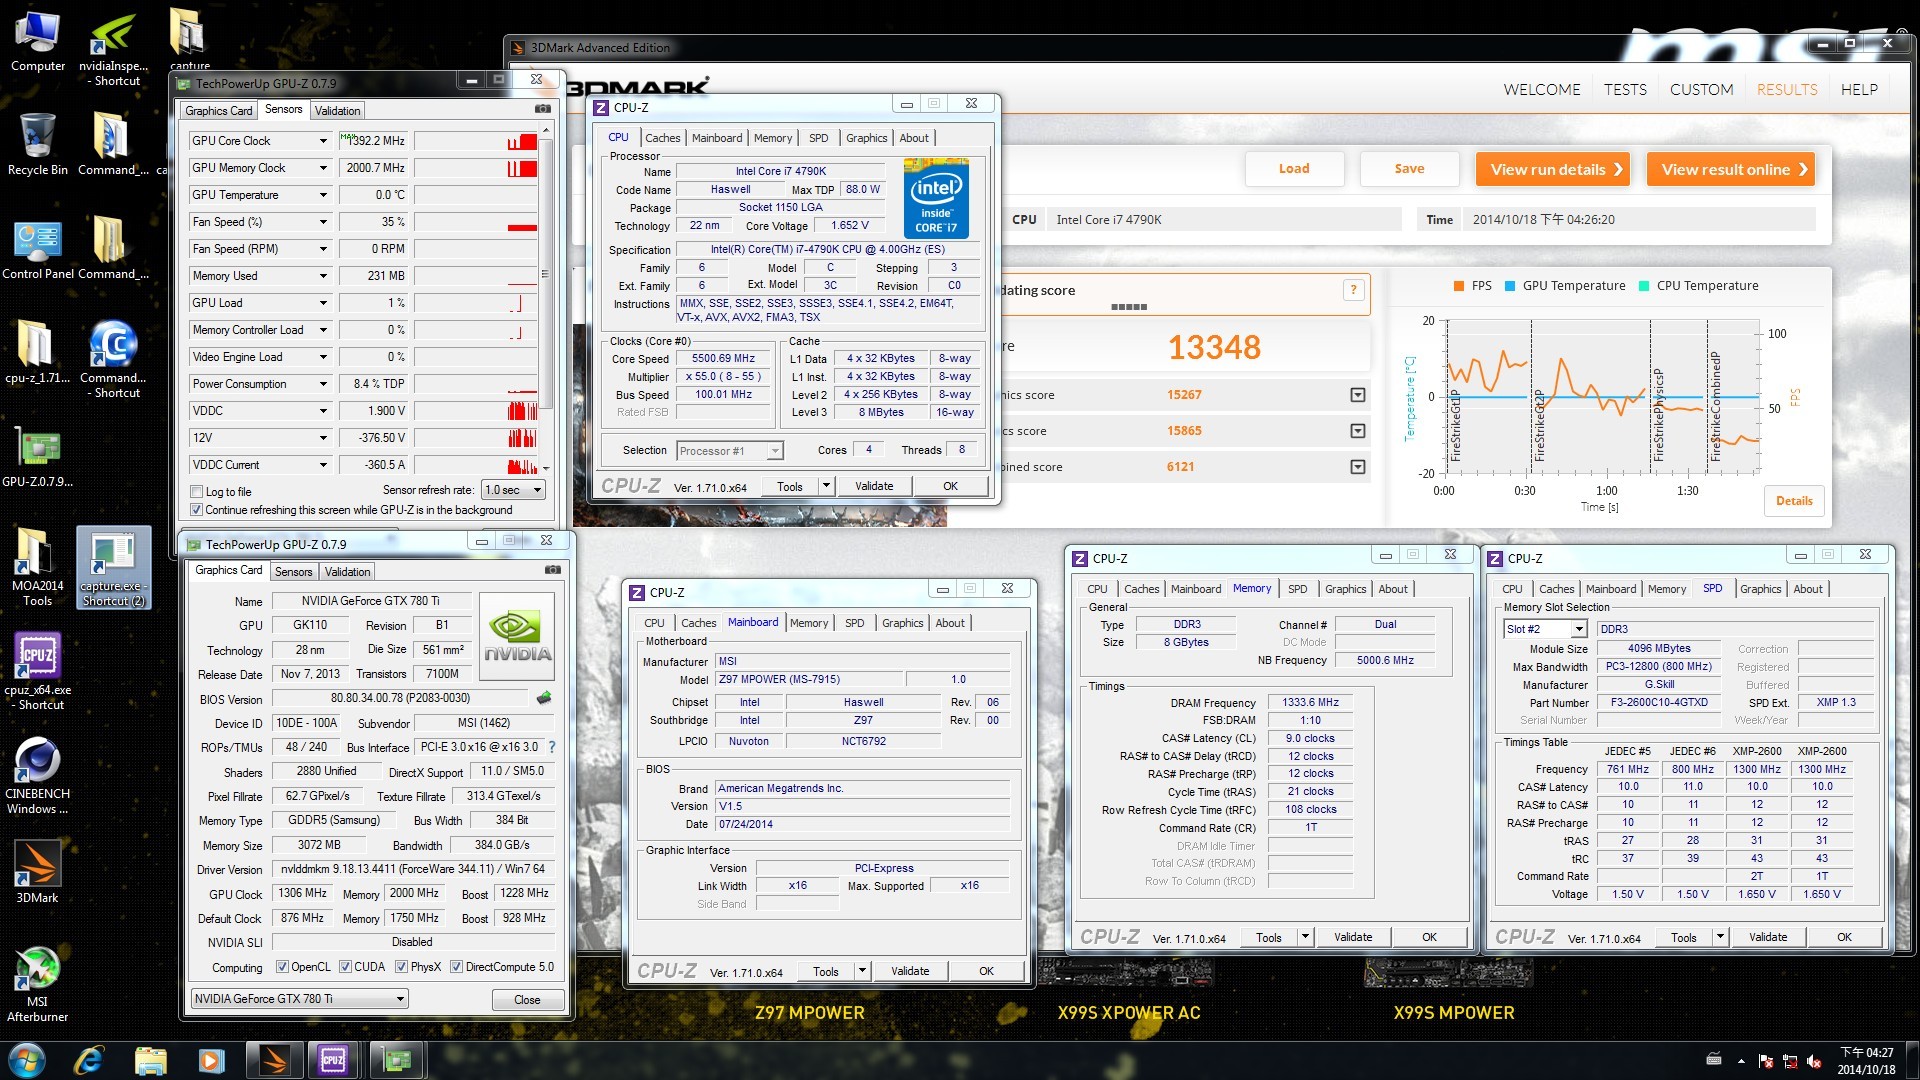Screen dimensions: 1920x1080
Task: Click the View result online button
Action: (1731, 169)
